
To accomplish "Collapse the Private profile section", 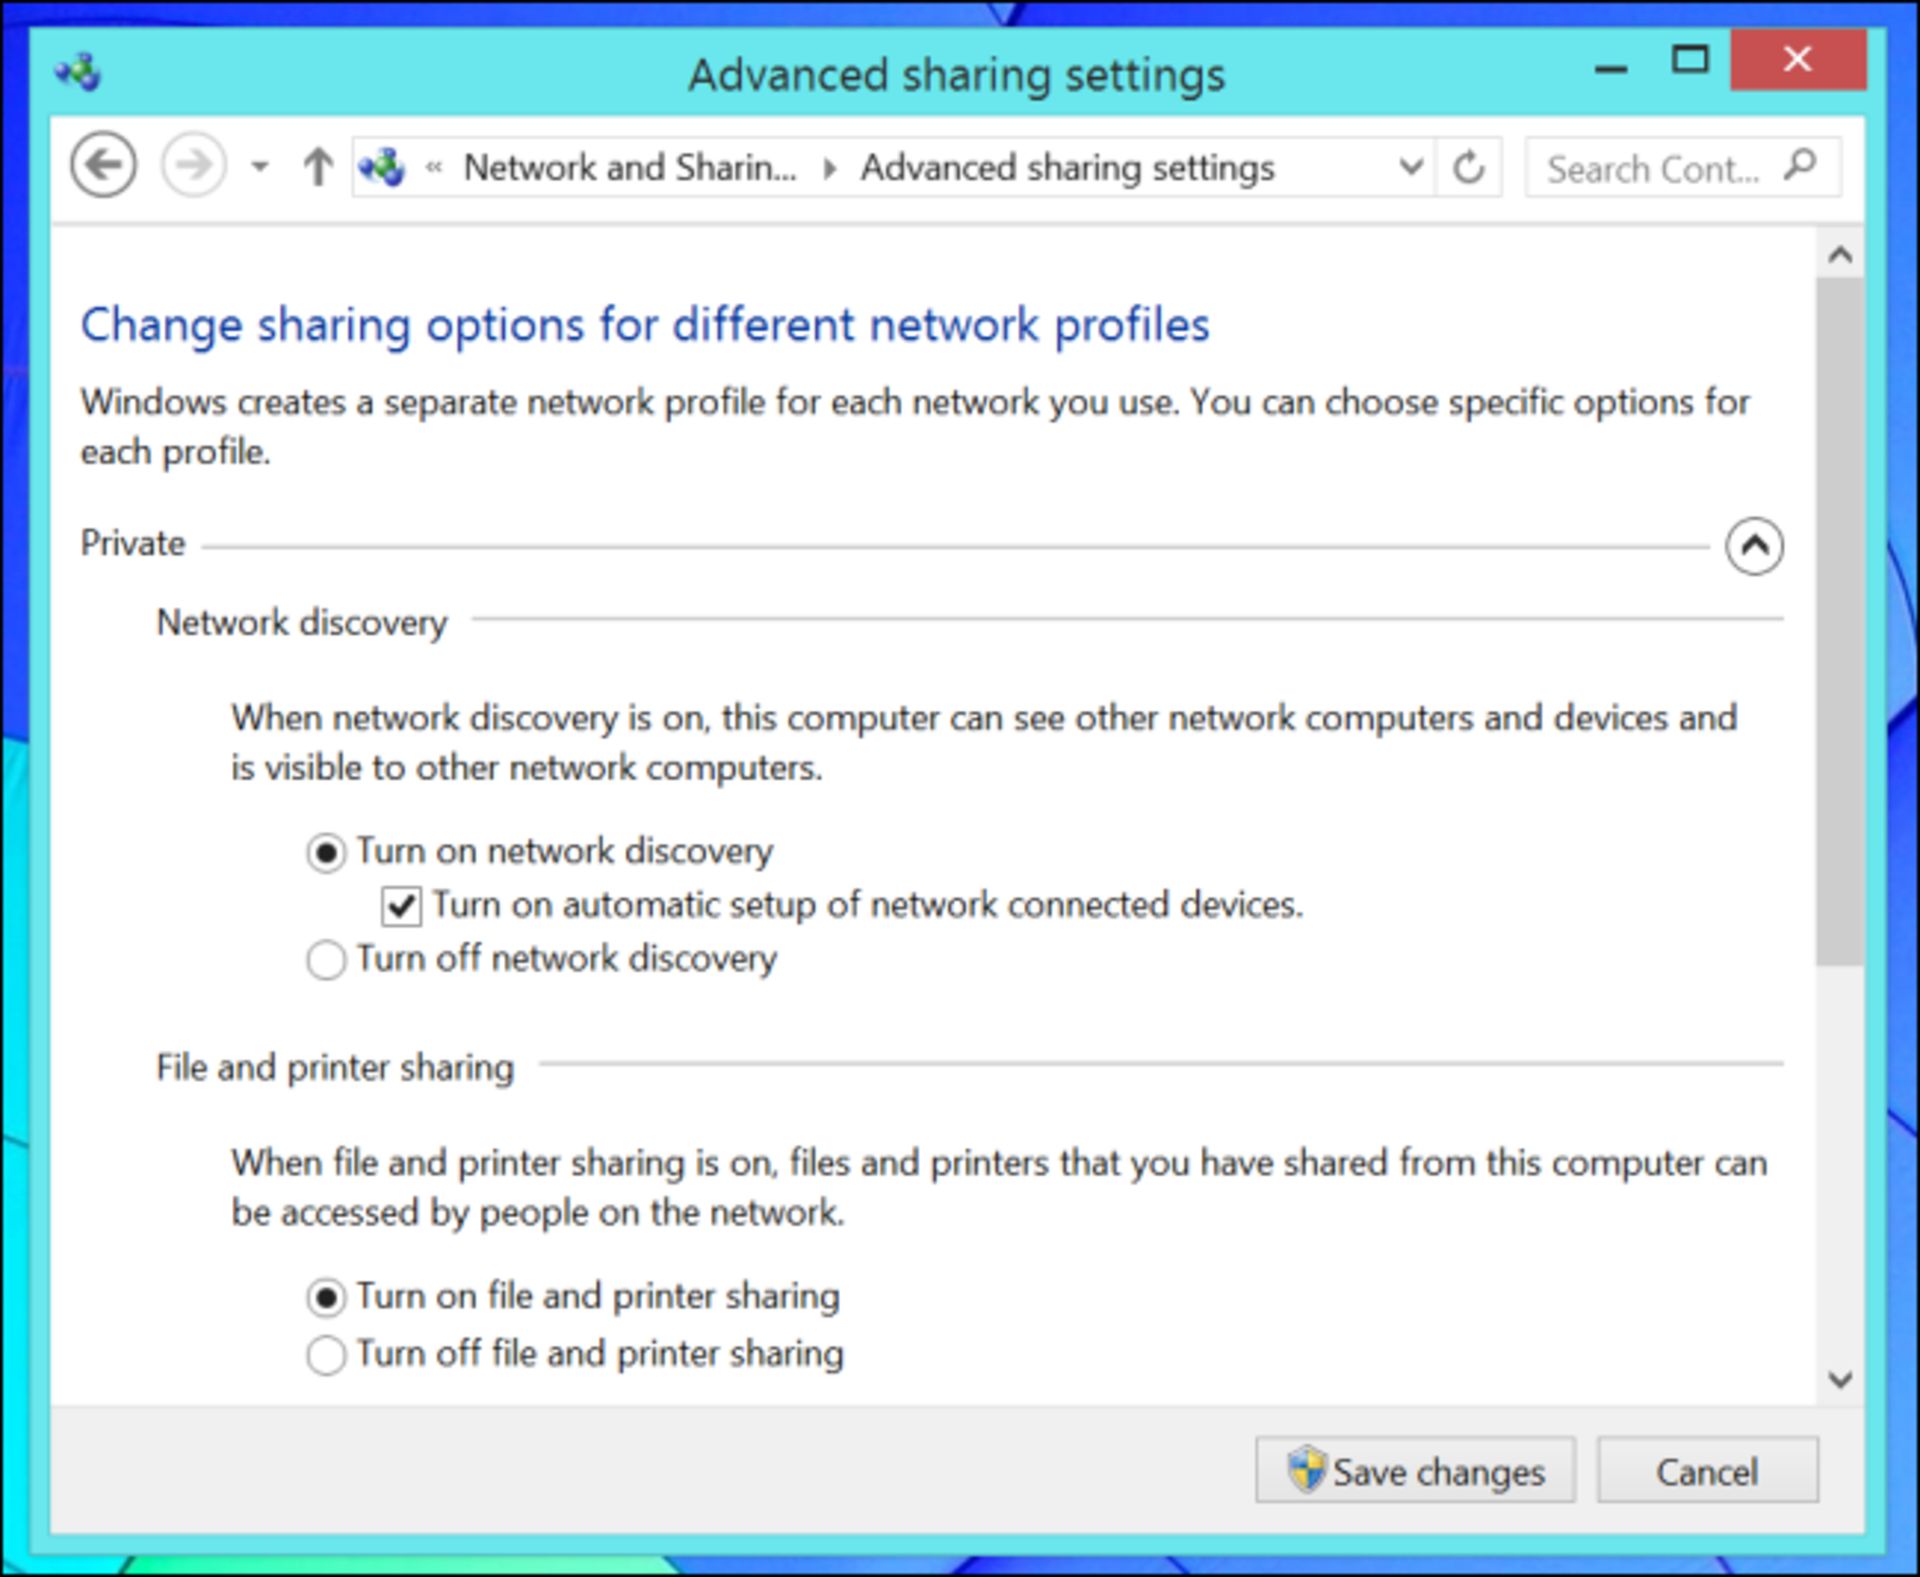I will click(x=1754, y=546).
